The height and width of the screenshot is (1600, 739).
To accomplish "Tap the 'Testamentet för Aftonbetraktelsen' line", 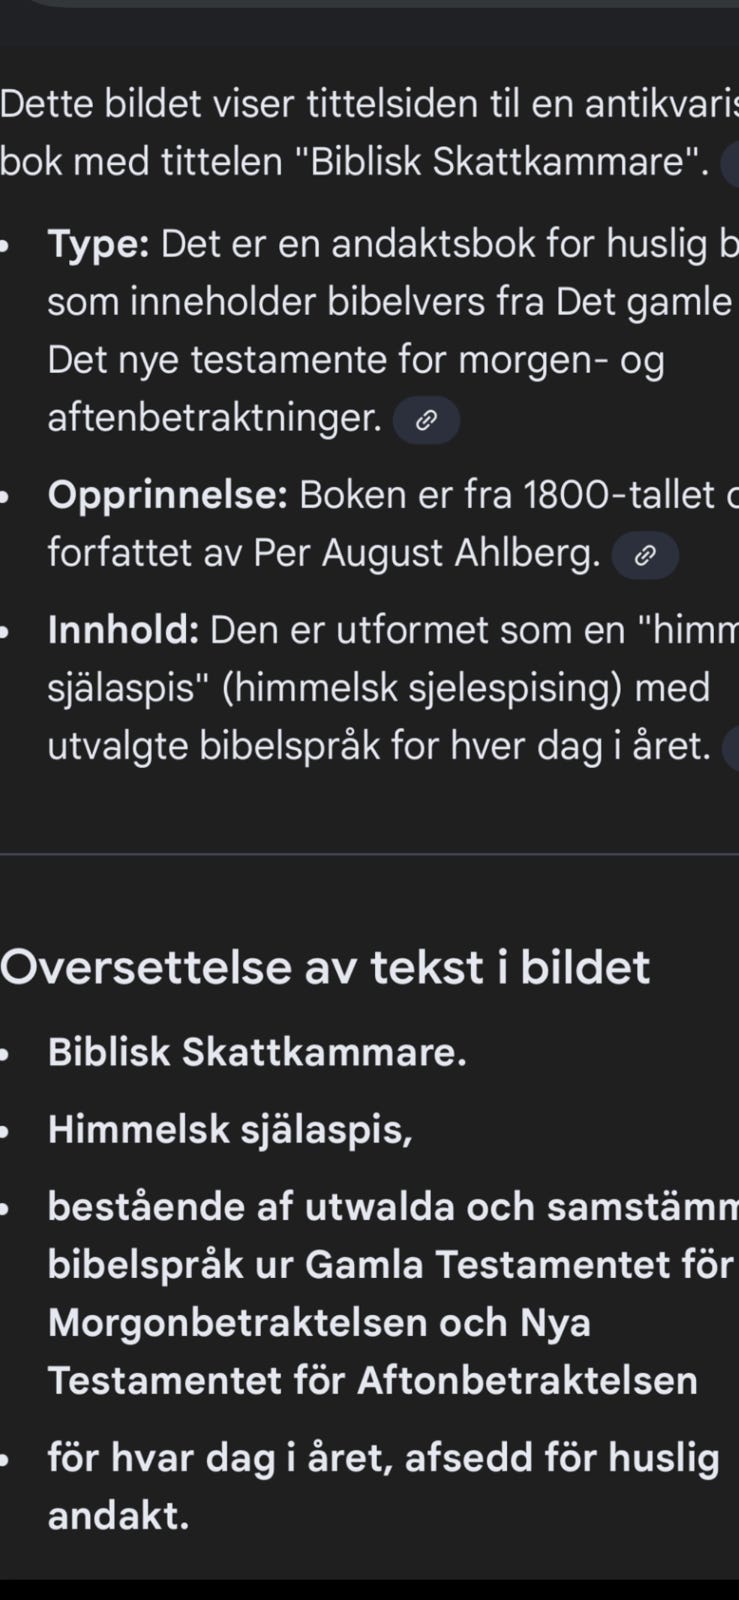I will pyautogui.click(x=372, y=1381).
